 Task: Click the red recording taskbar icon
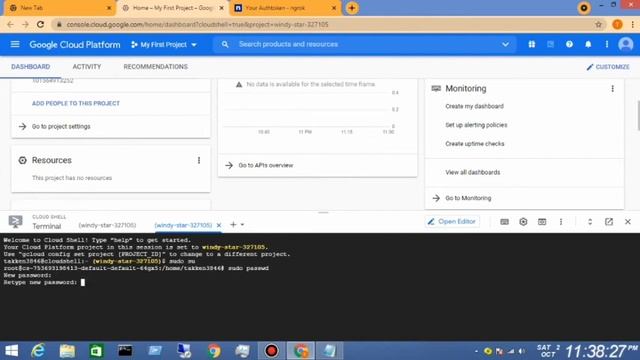(271, 351)
